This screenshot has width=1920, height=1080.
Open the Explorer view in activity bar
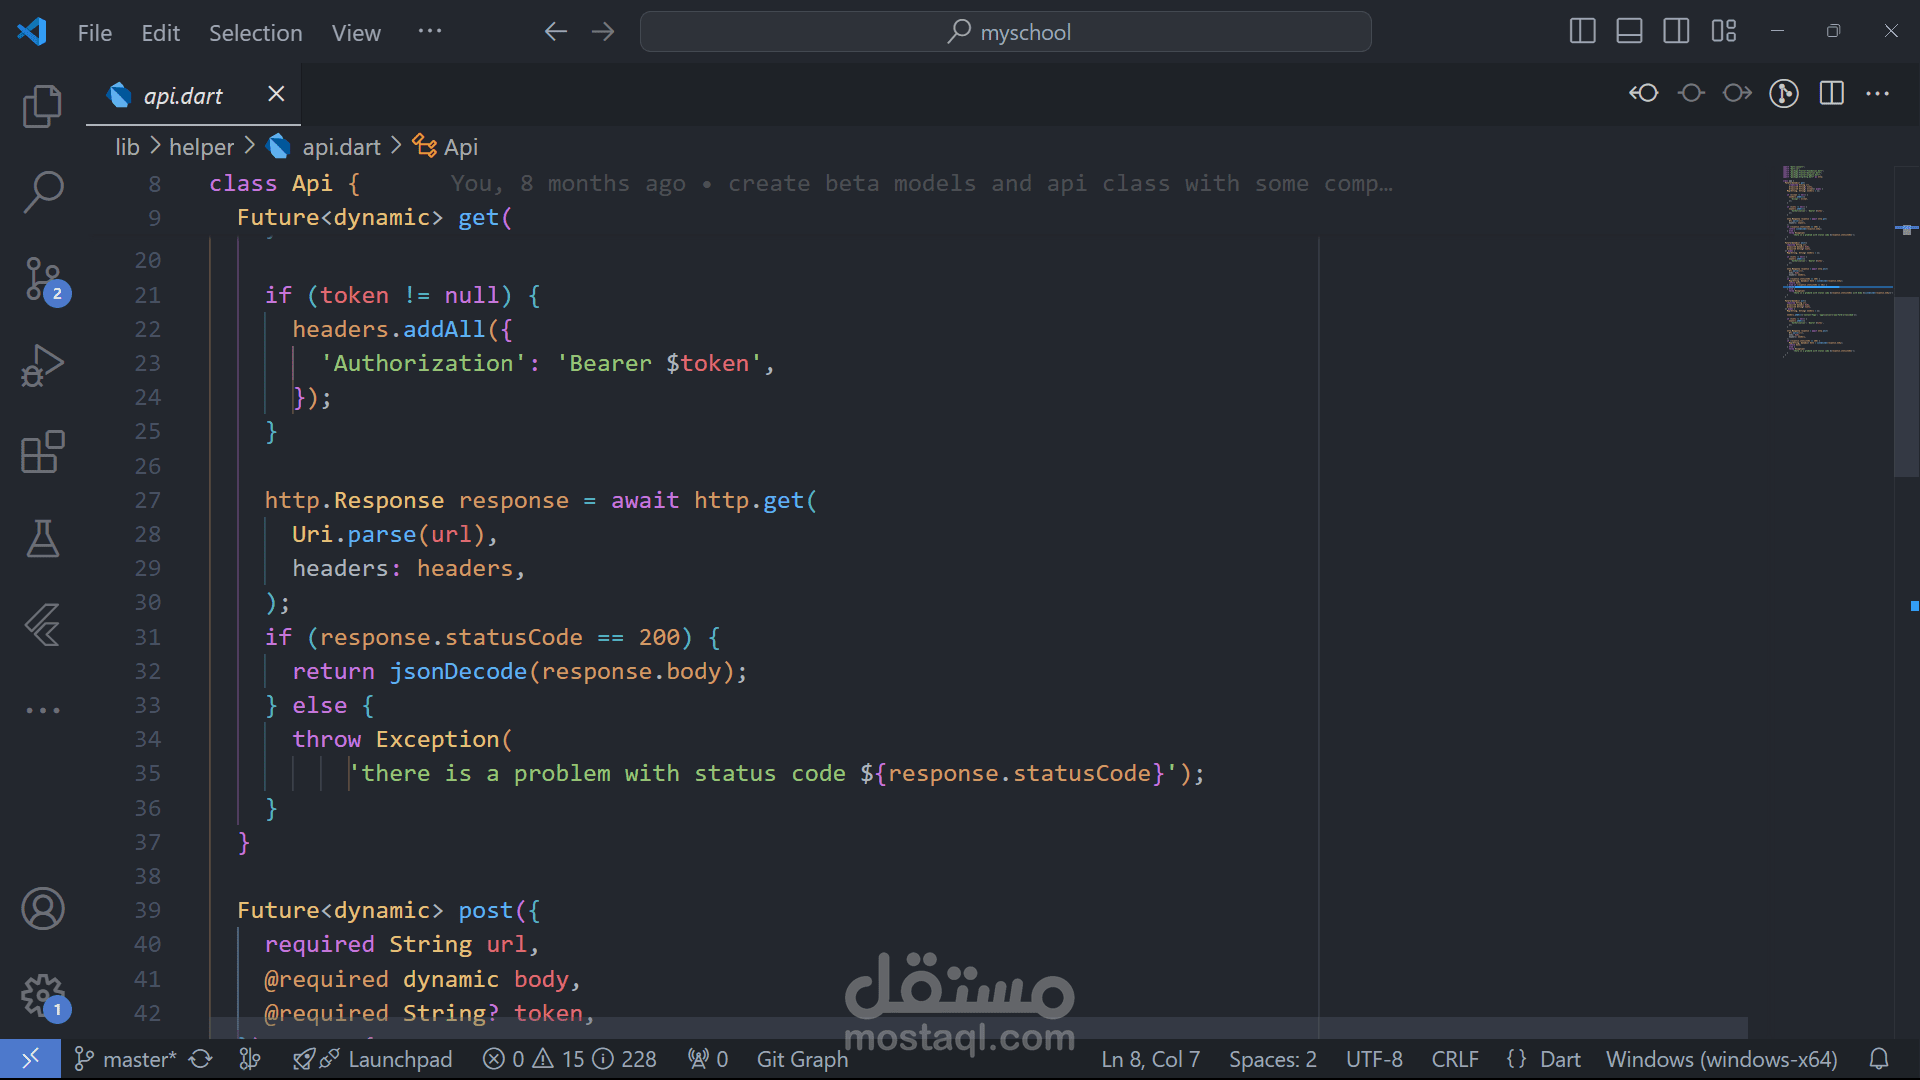coord(42,106)
